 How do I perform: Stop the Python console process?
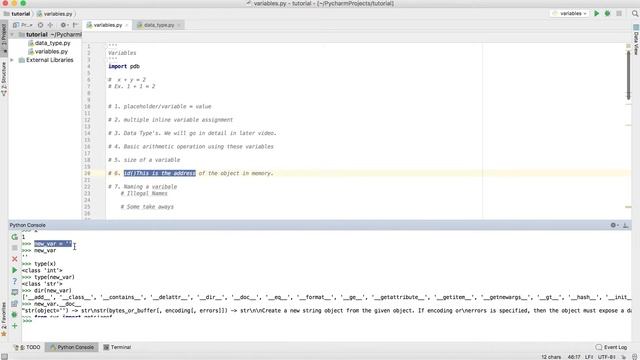tap(15, 248)
